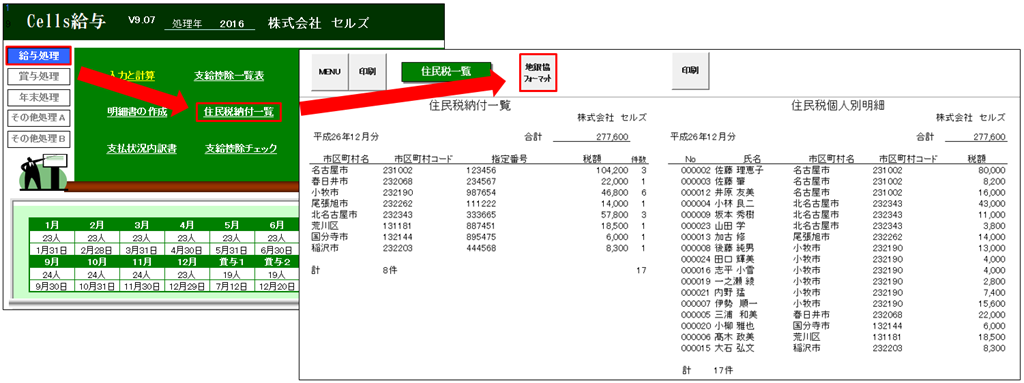The height and width of the screenshot is (383, 1024).
Task: Open the 住民税納付一覧 link
Action: (x=238, y=112)
